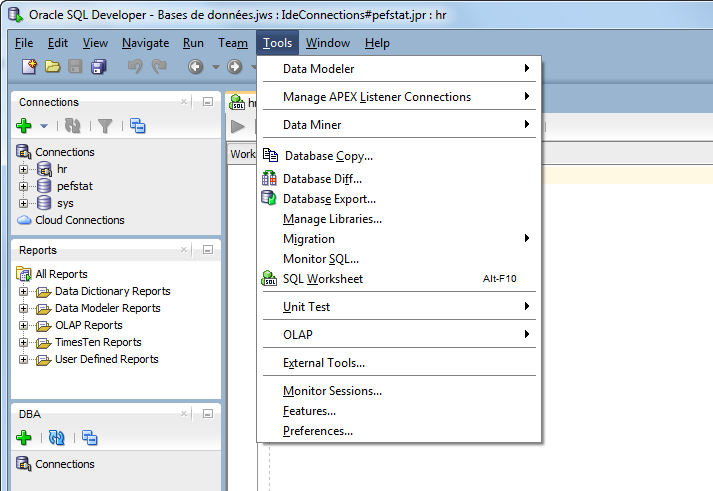Open Manage APEX Listener Connections submenu

399,97
